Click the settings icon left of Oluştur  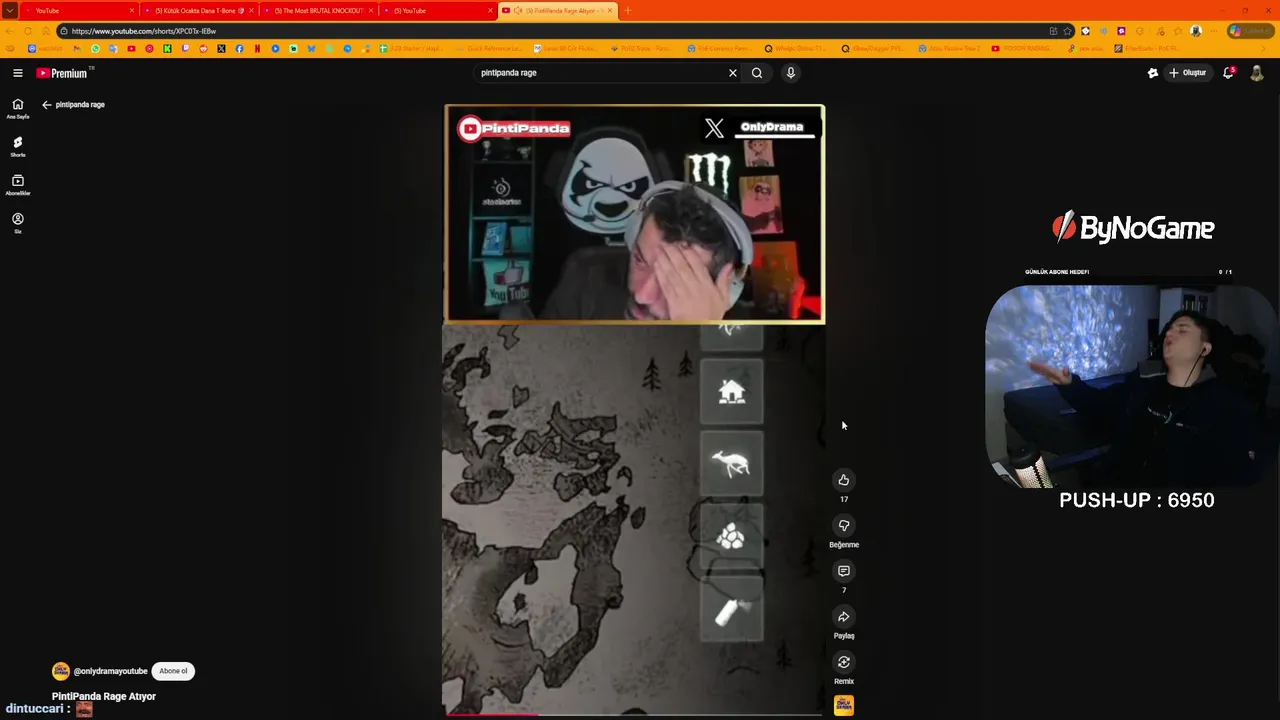pyautogui.click(x=1153, y=73)
